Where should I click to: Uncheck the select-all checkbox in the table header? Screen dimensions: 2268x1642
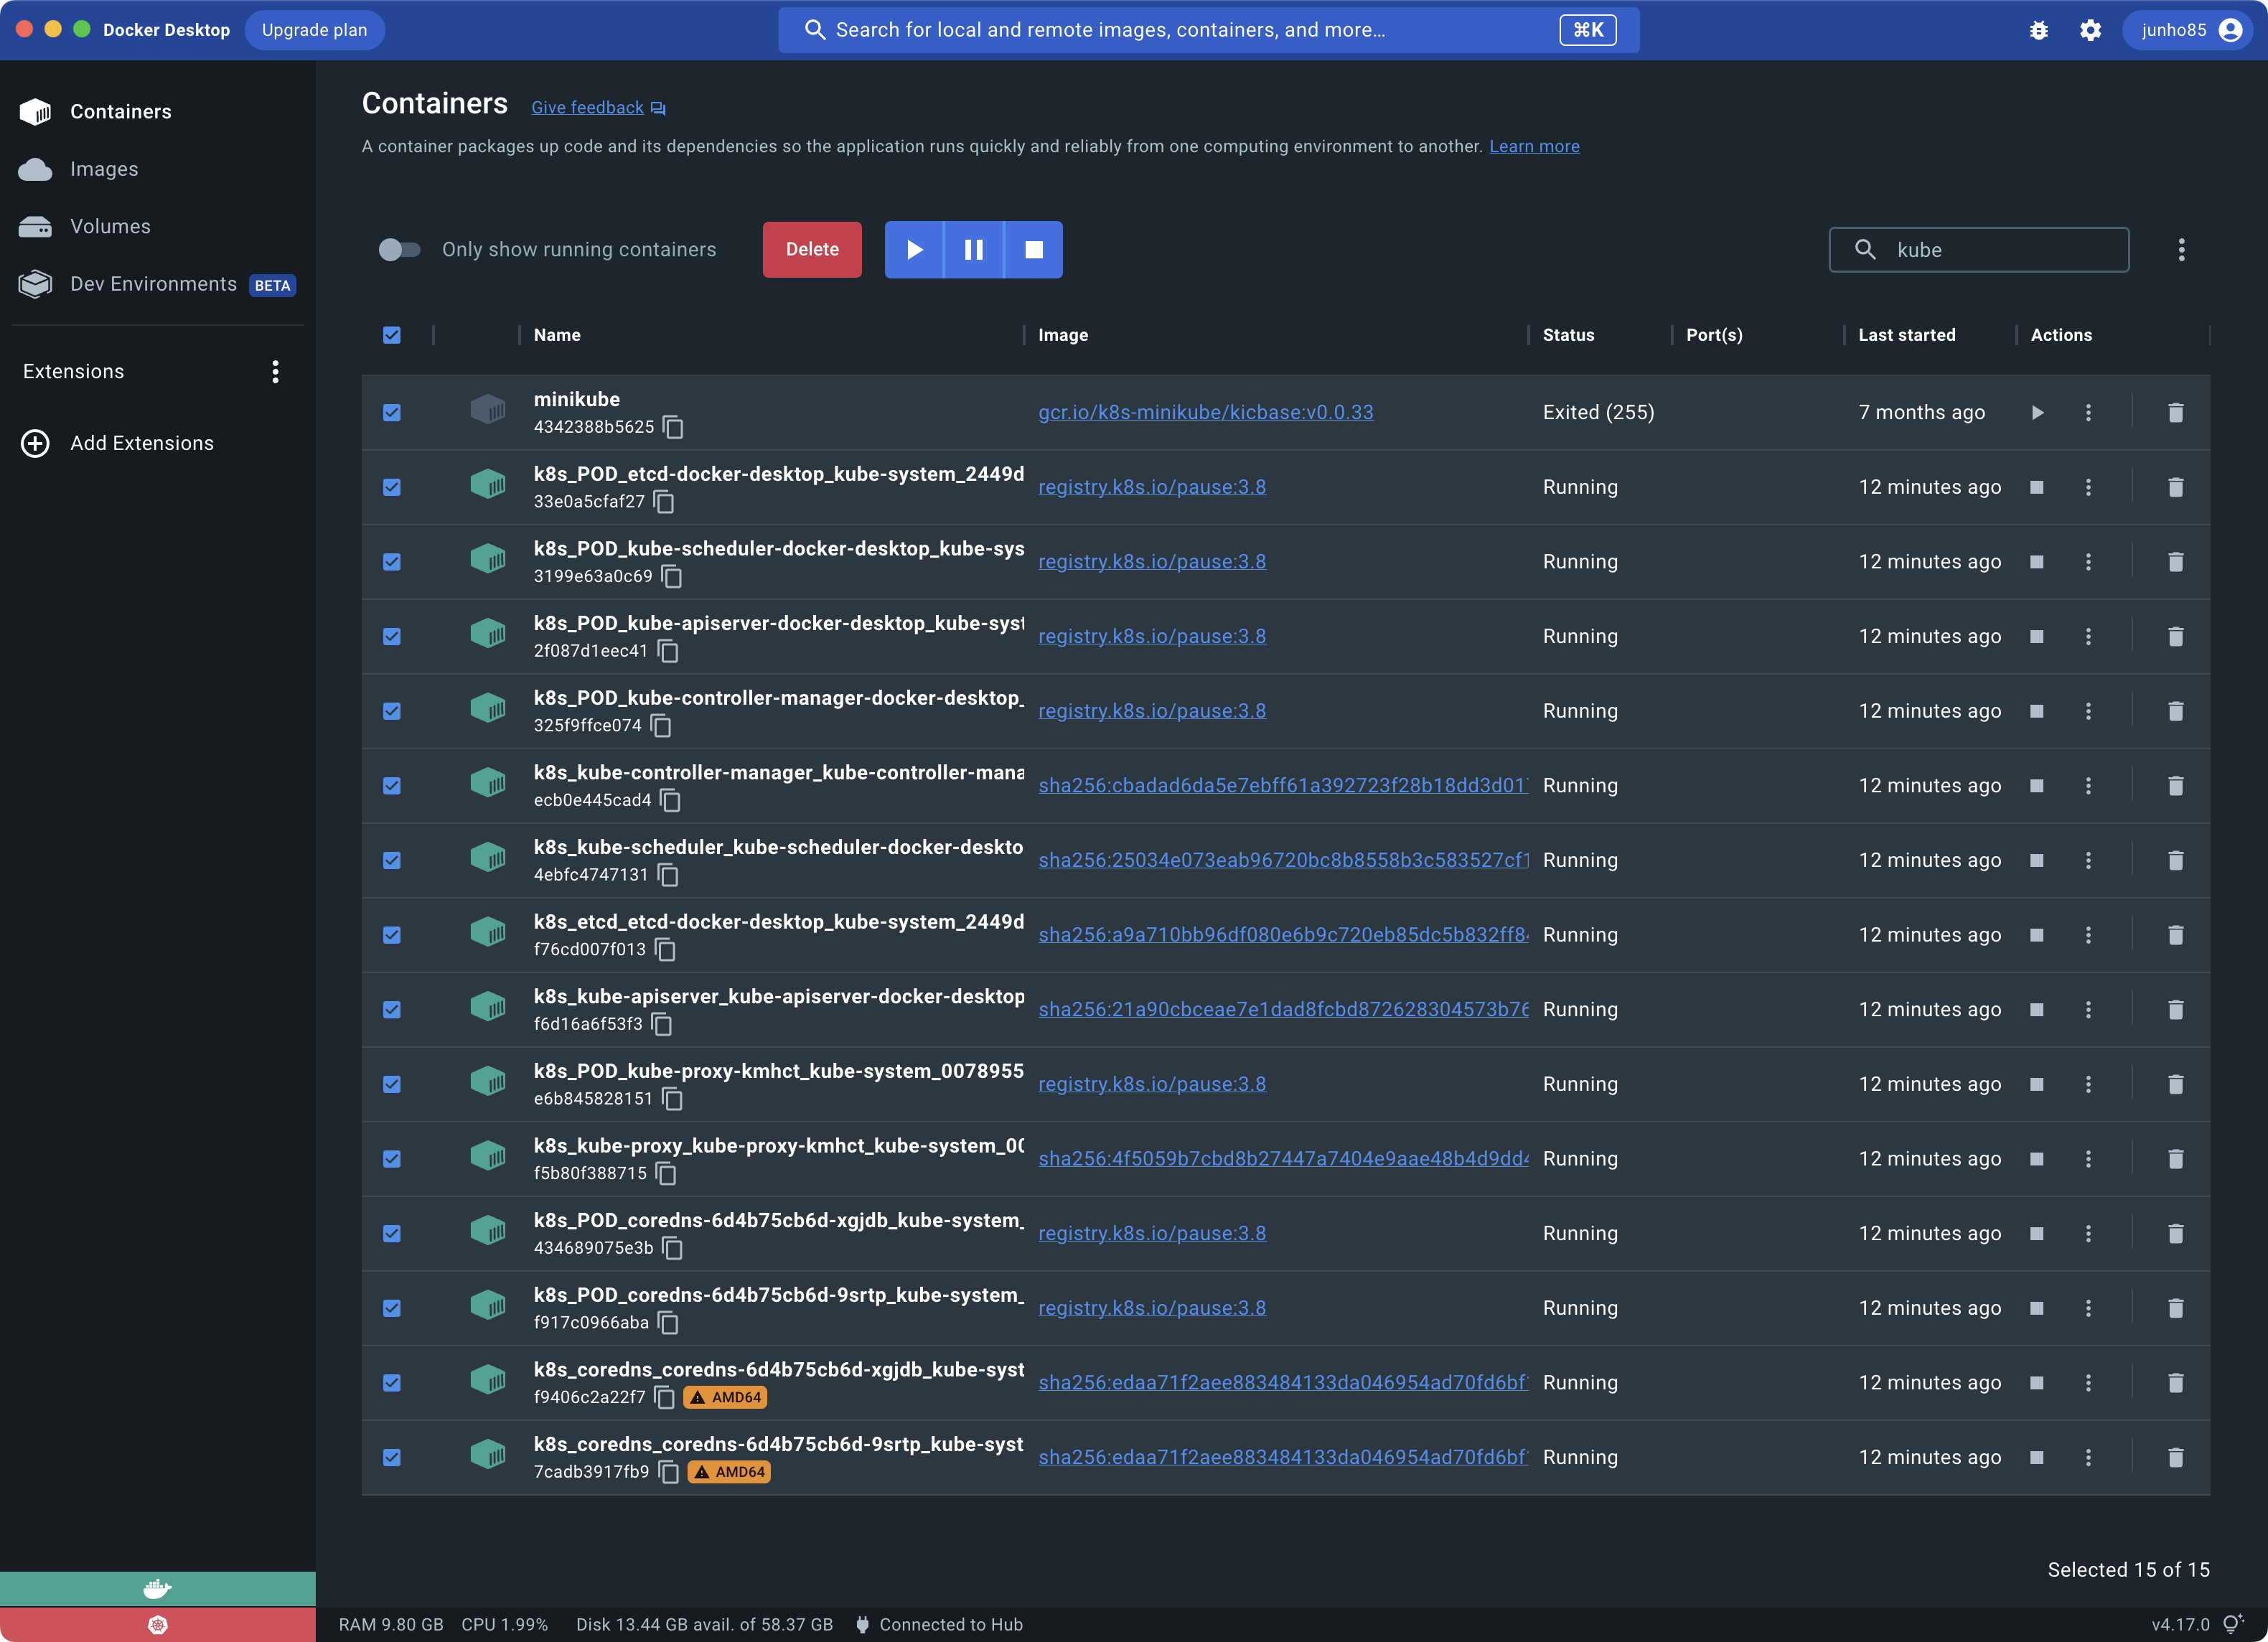click(x=392, y=335)
